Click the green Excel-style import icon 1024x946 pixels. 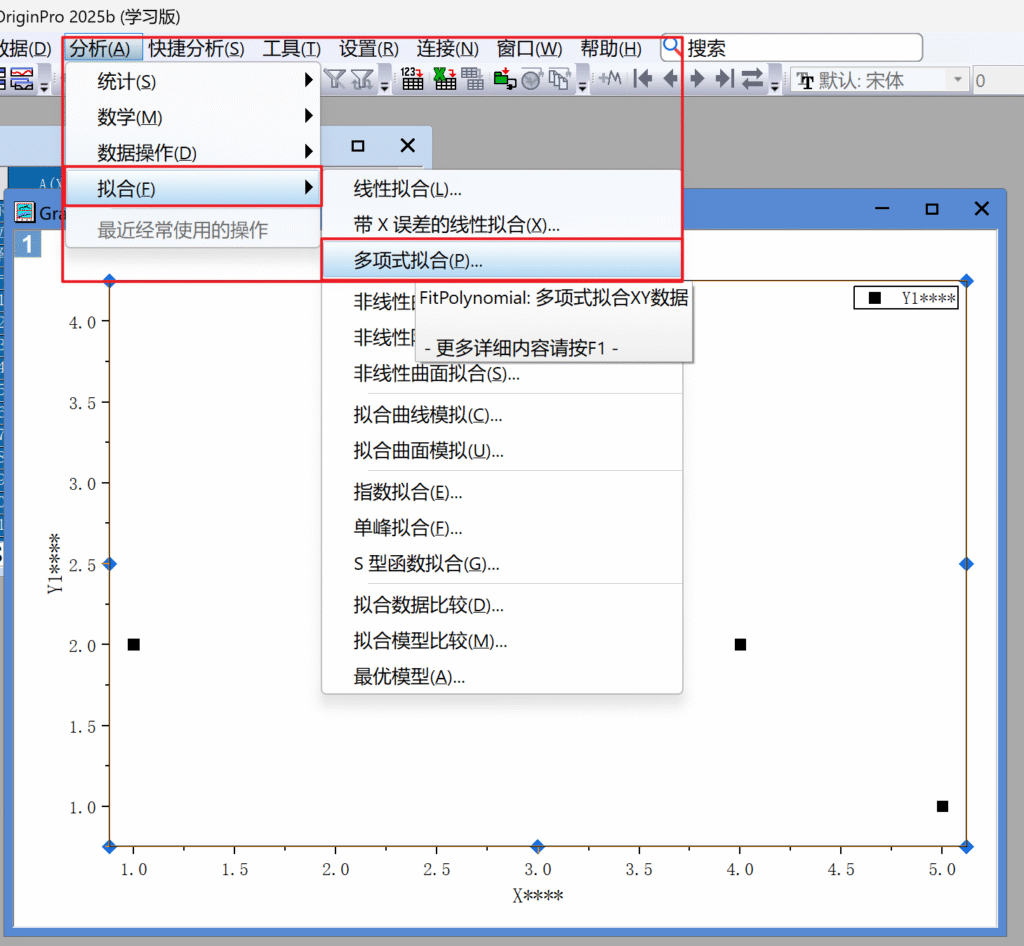tap(444, 80)
